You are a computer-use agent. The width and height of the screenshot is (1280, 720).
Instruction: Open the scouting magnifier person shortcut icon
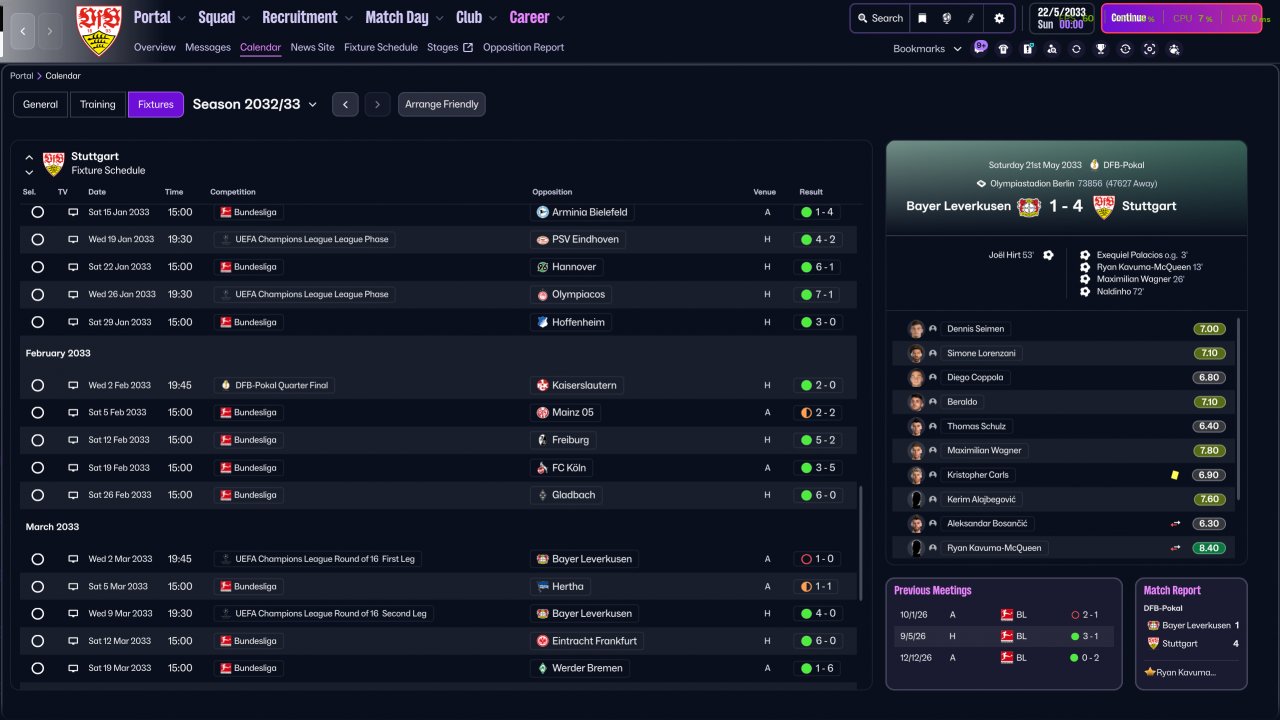pyautogui.click(x=1052, y=49)
